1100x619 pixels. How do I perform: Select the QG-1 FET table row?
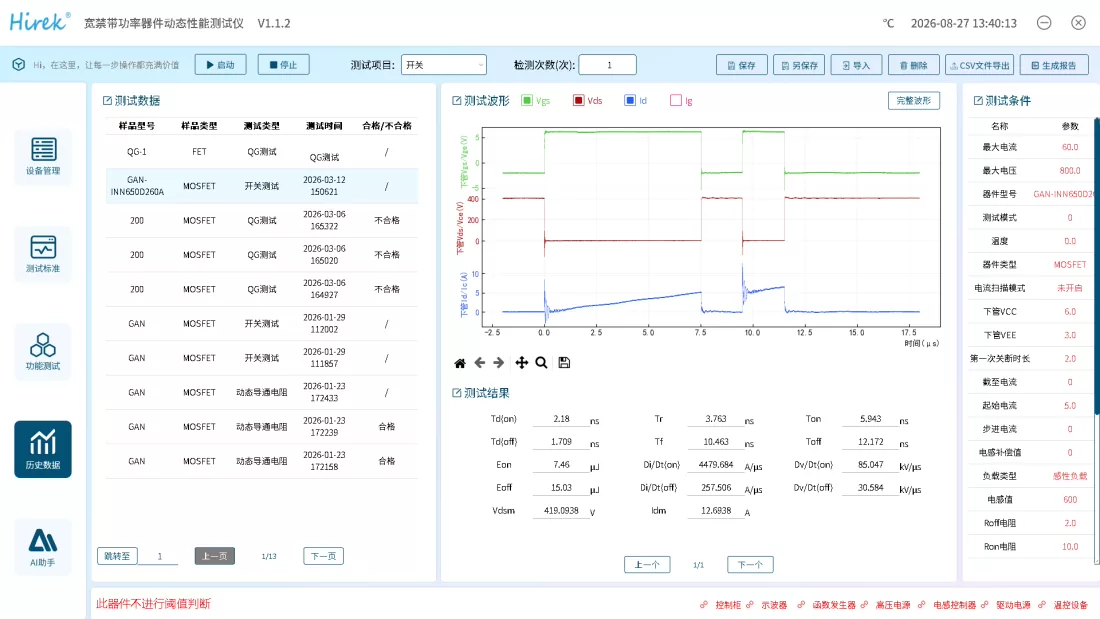click(262, 152)
